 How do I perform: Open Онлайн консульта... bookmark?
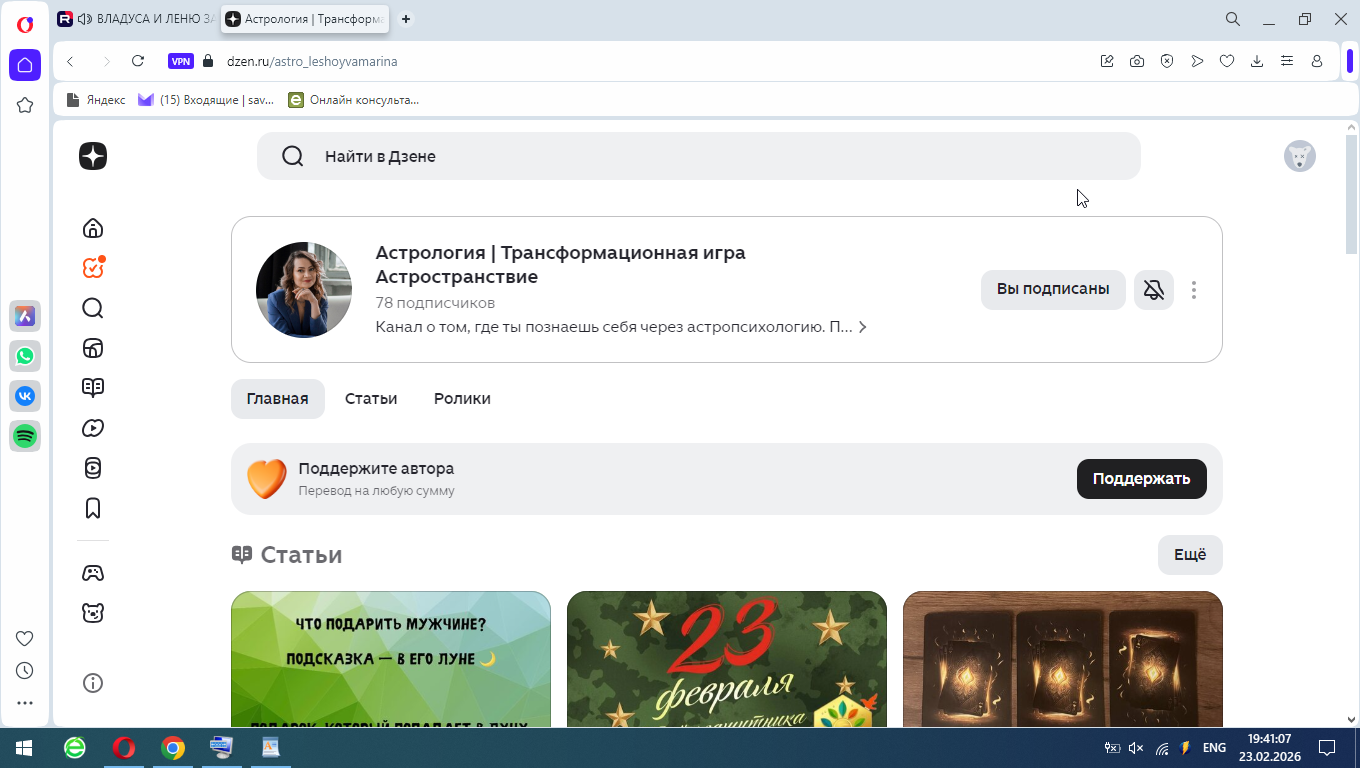pos(354,99)
